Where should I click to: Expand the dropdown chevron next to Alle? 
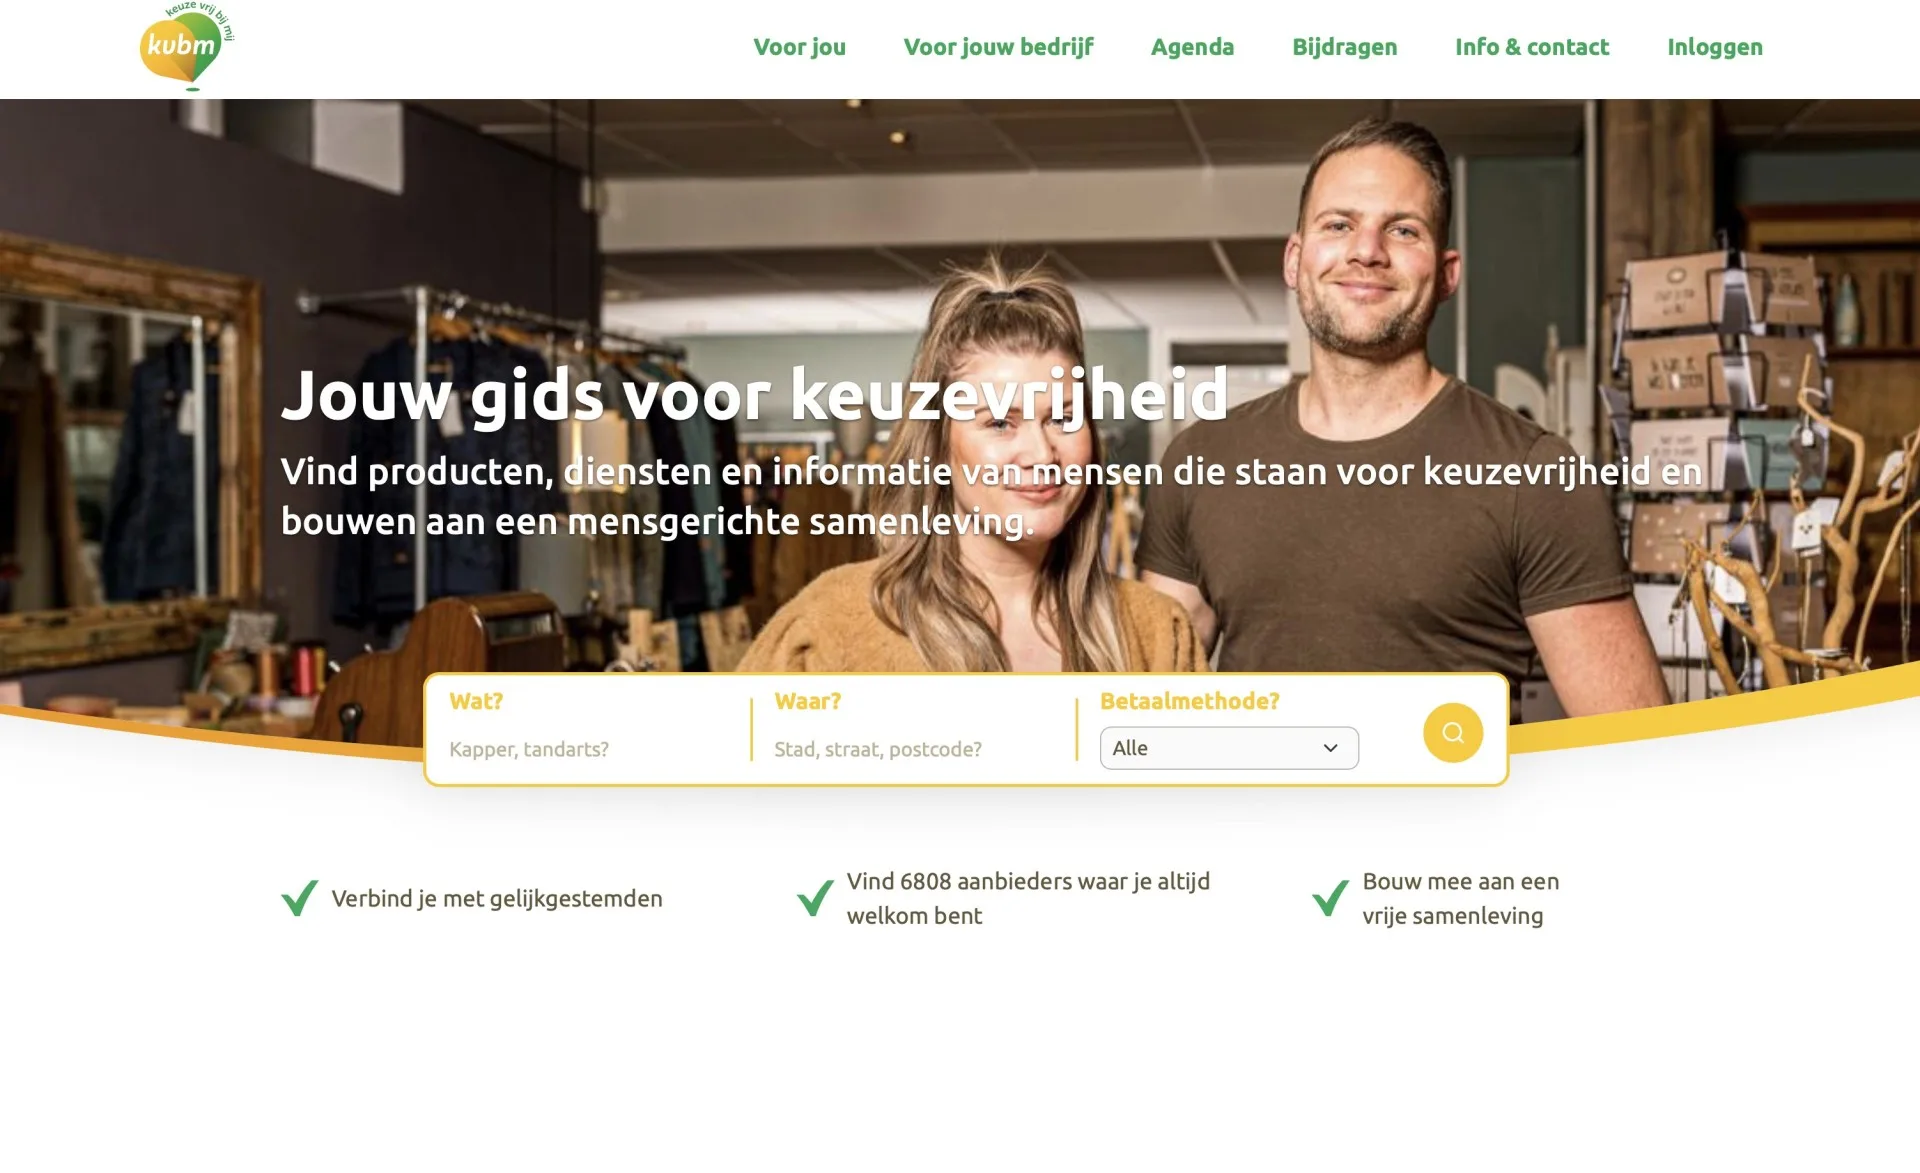pyautogui.click(x=1330, y=748)
